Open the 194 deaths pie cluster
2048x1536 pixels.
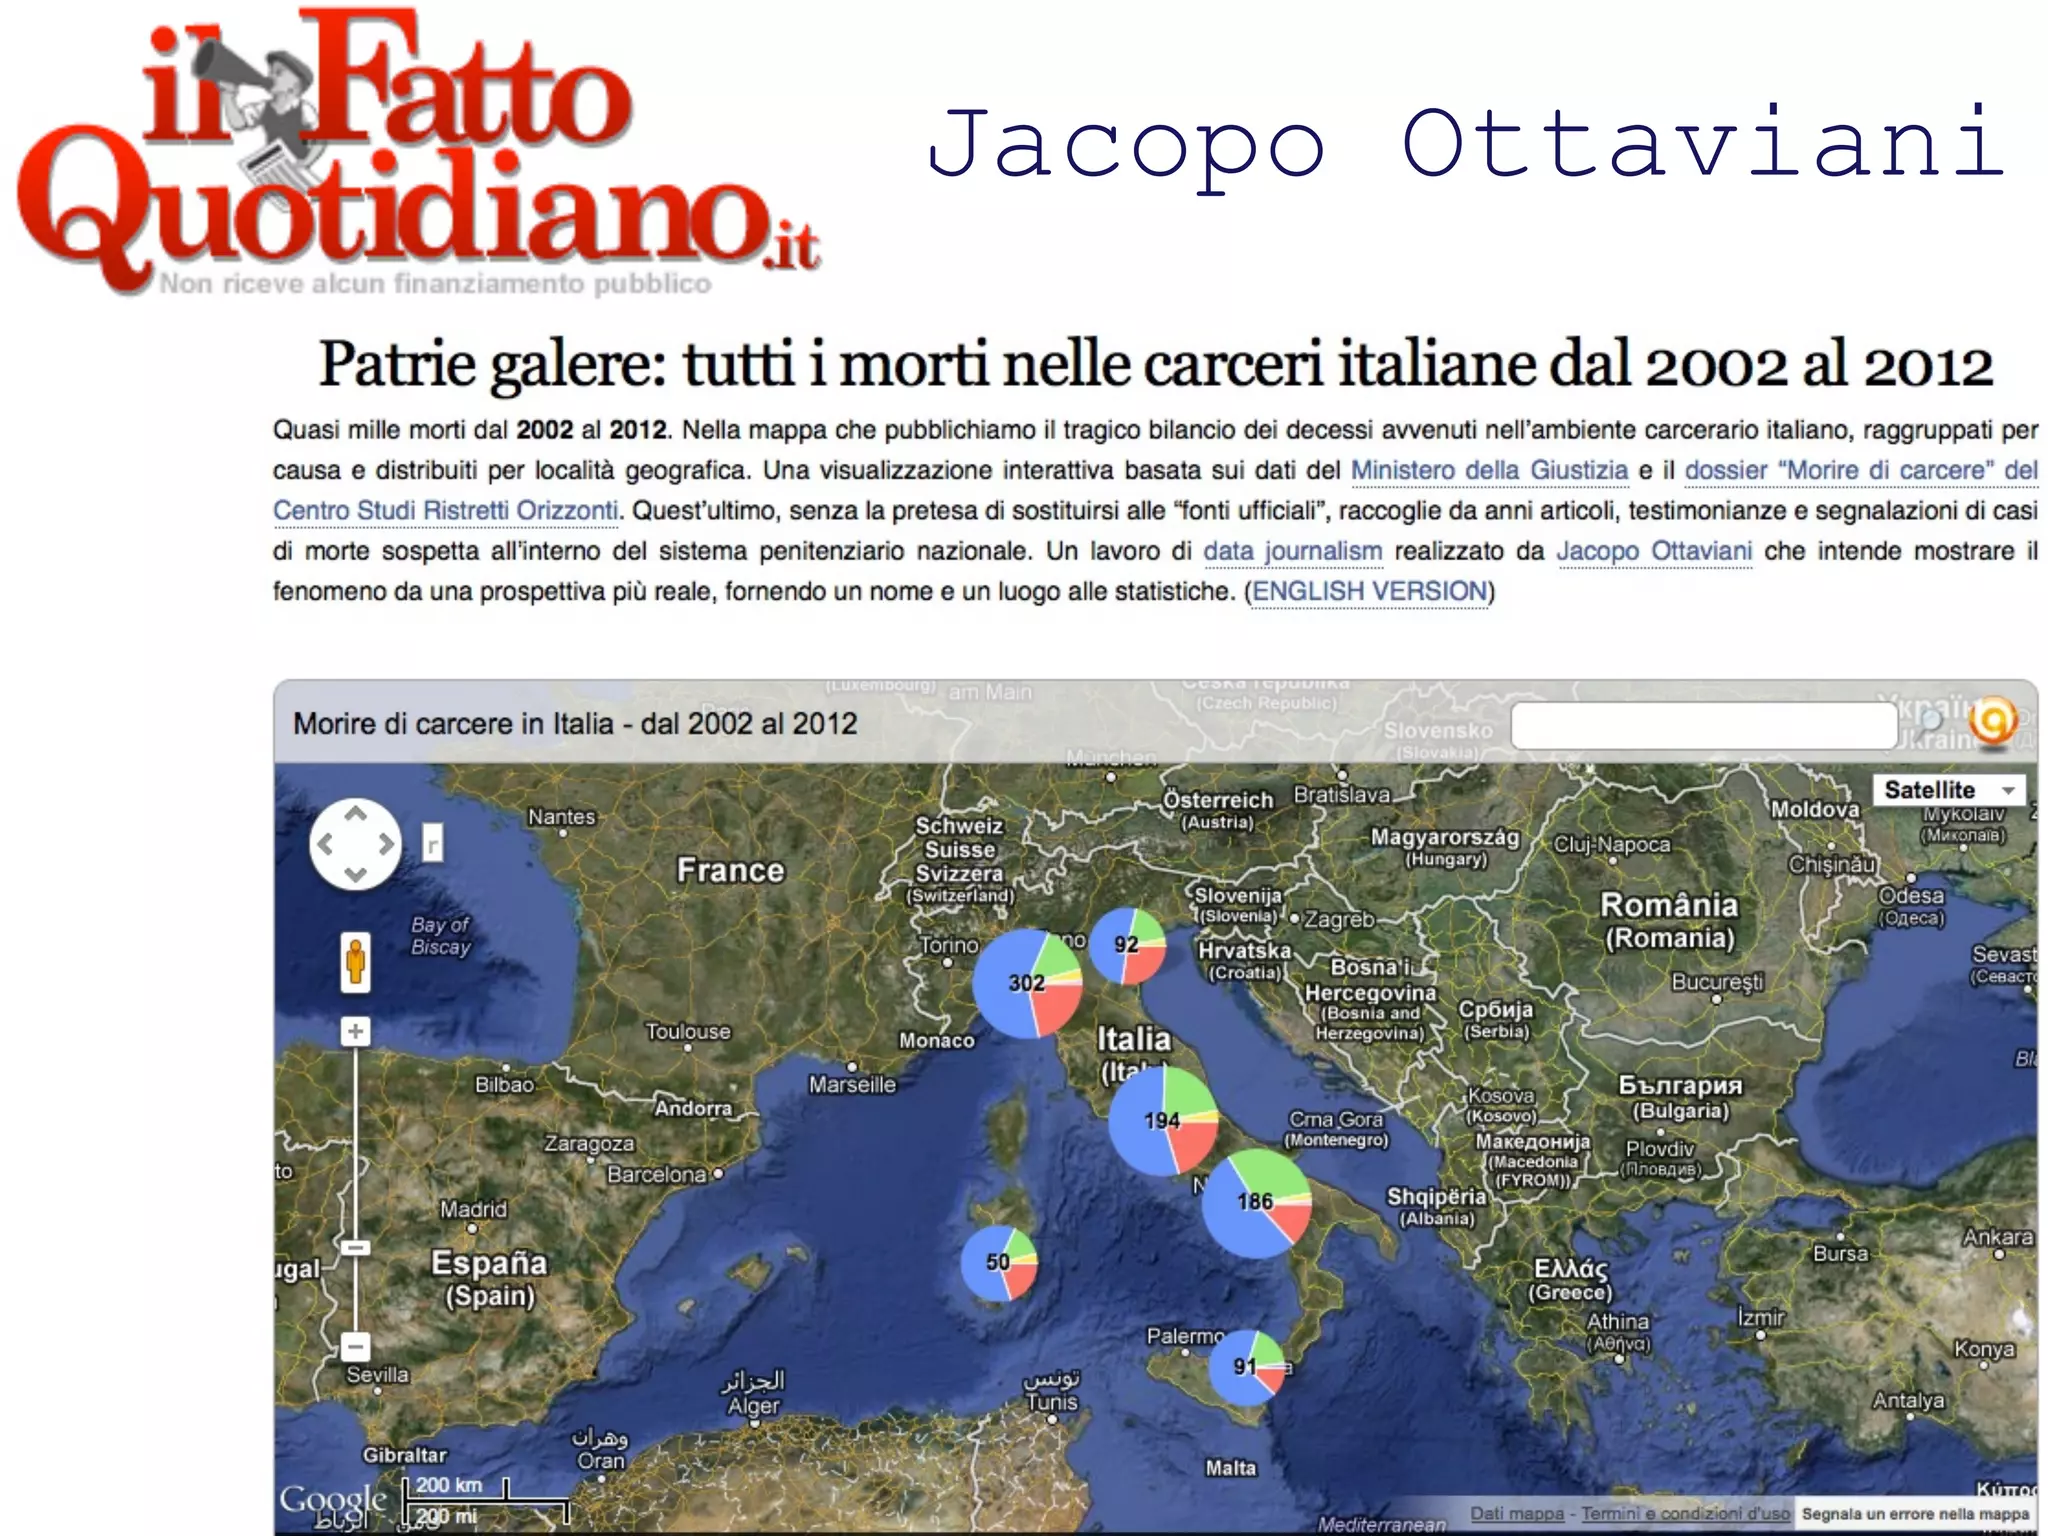click(x=1163, y=1121)
